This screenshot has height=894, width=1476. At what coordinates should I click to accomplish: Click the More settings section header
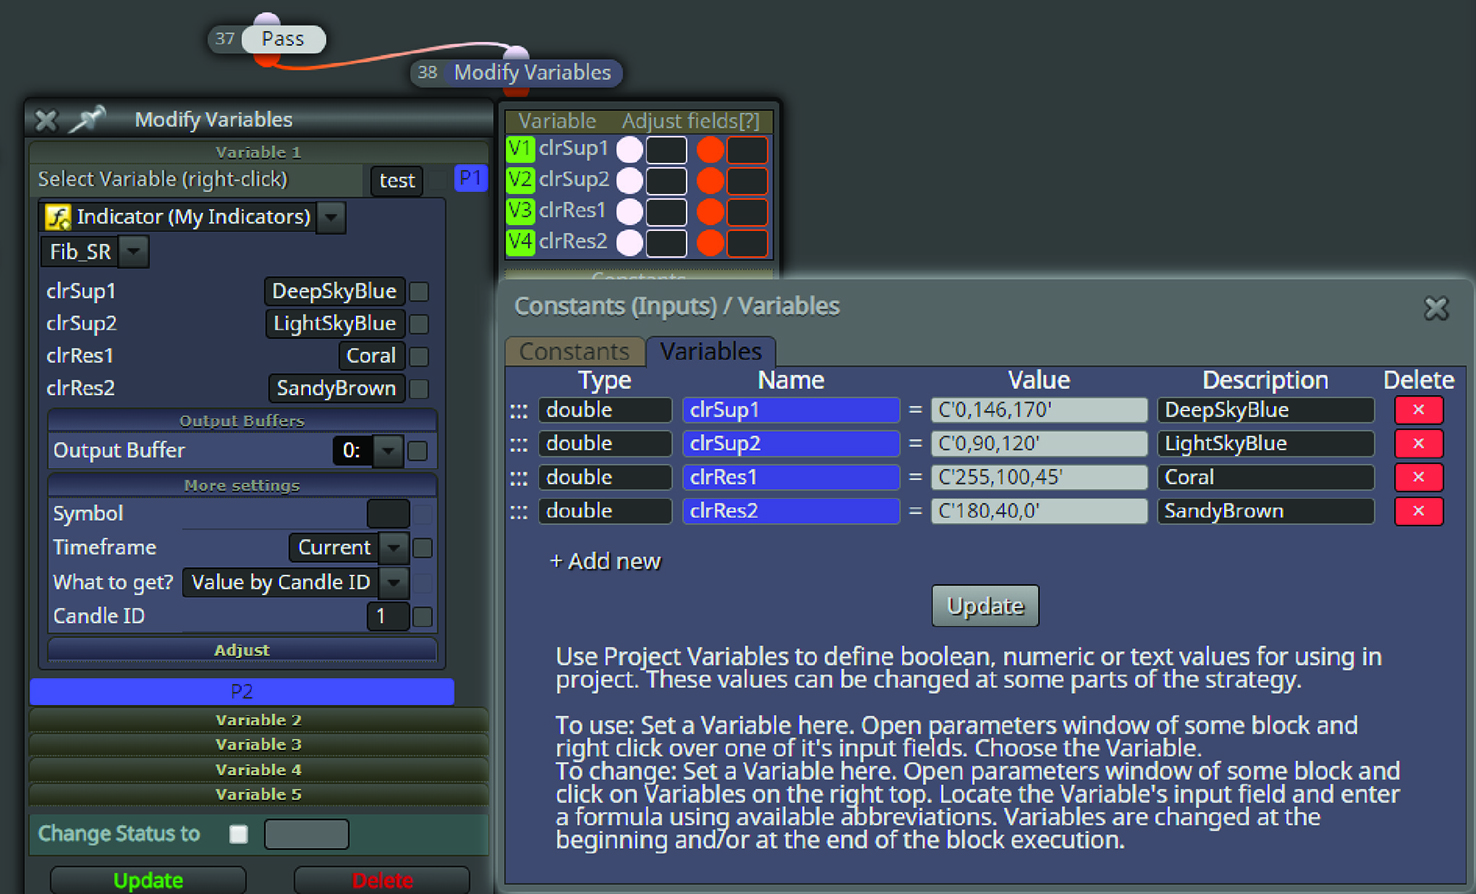(x=242, y=486)
